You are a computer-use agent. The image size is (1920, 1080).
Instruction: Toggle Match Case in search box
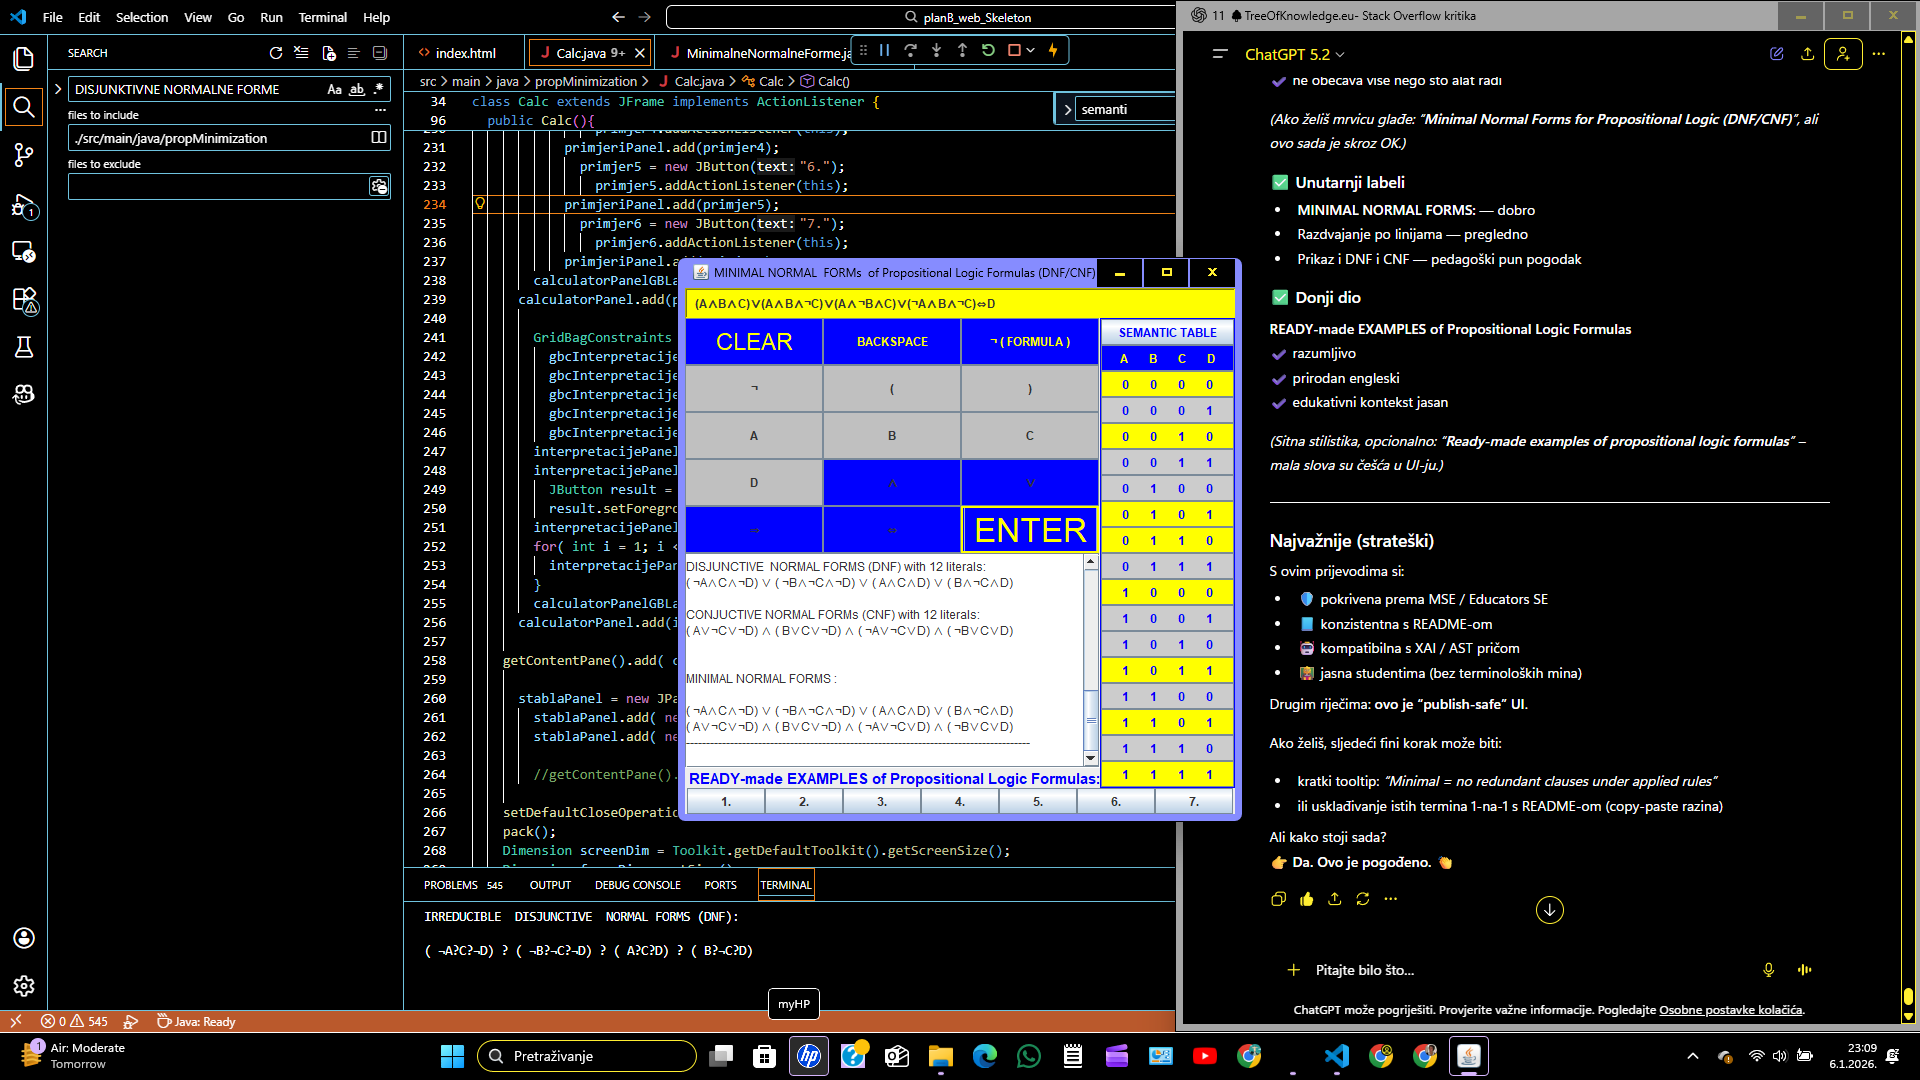pos(334,89)
